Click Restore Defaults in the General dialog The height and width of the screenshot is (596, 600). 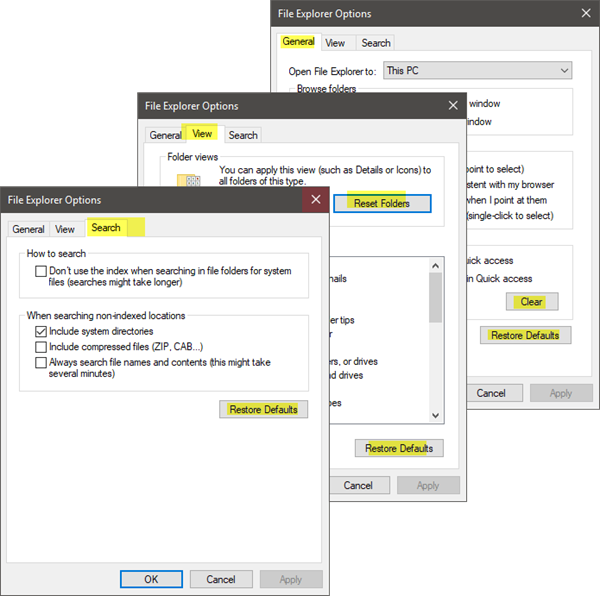pos(526,335)
